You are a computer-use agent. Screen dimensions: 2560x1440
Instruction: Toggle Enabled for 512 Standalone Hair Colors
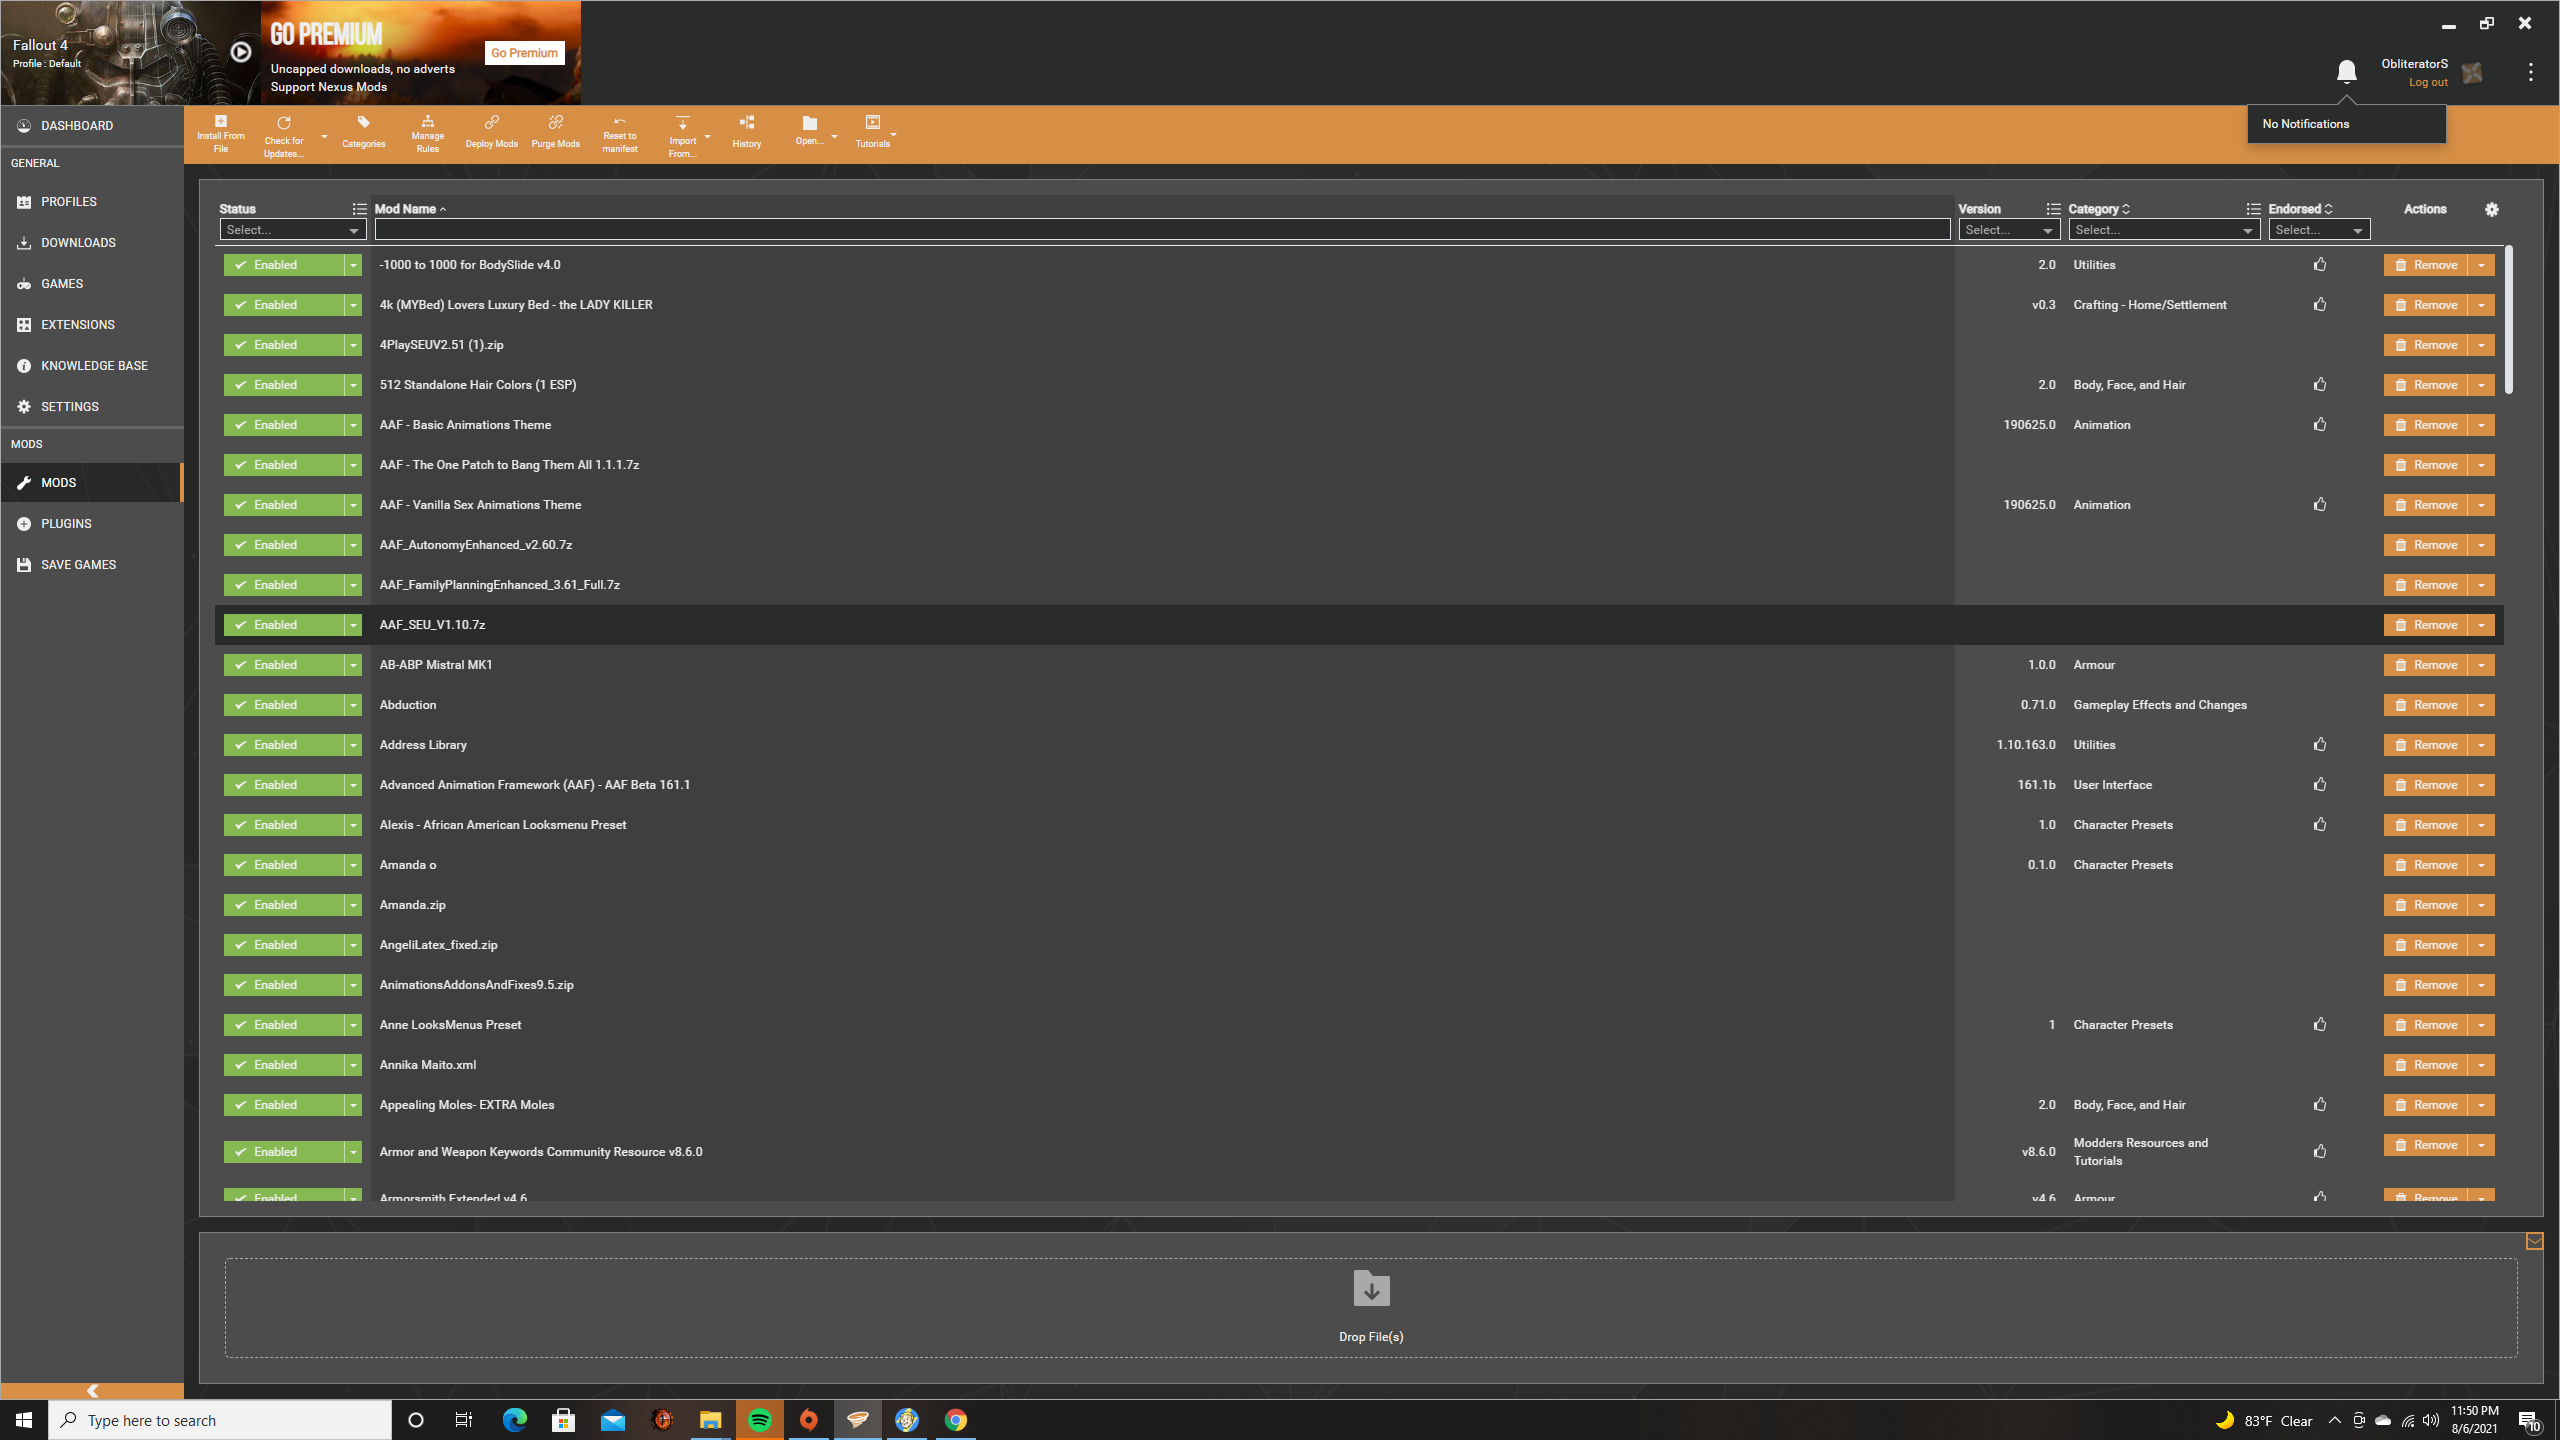(x=283, y=385)
